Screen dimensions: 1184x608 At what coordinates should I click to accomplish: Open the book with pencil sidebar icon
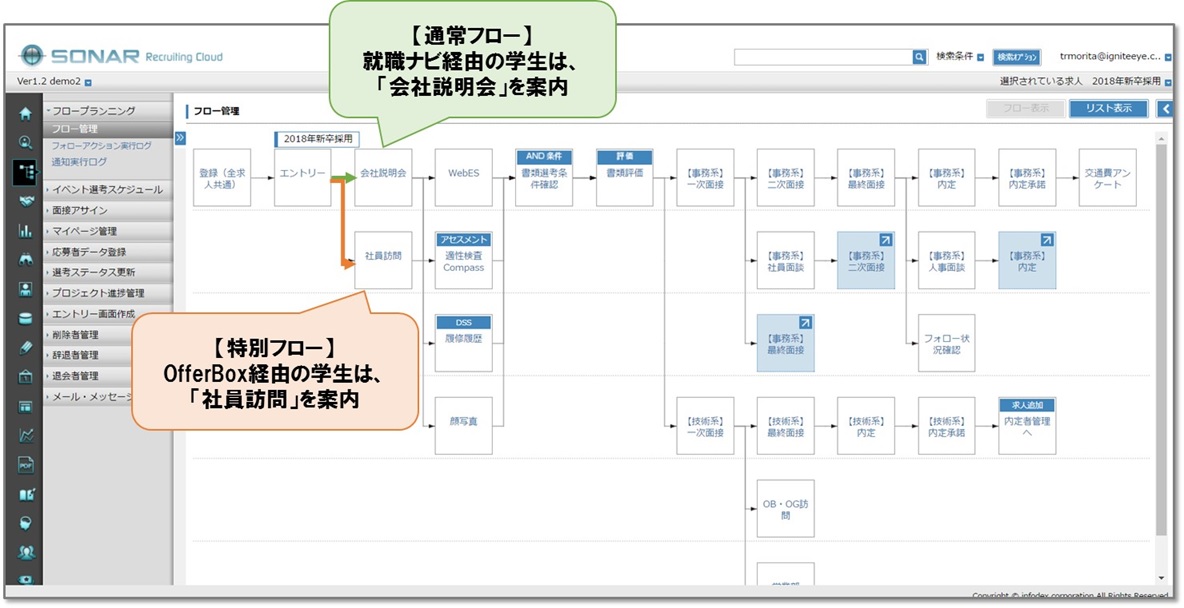pos(26,495)
